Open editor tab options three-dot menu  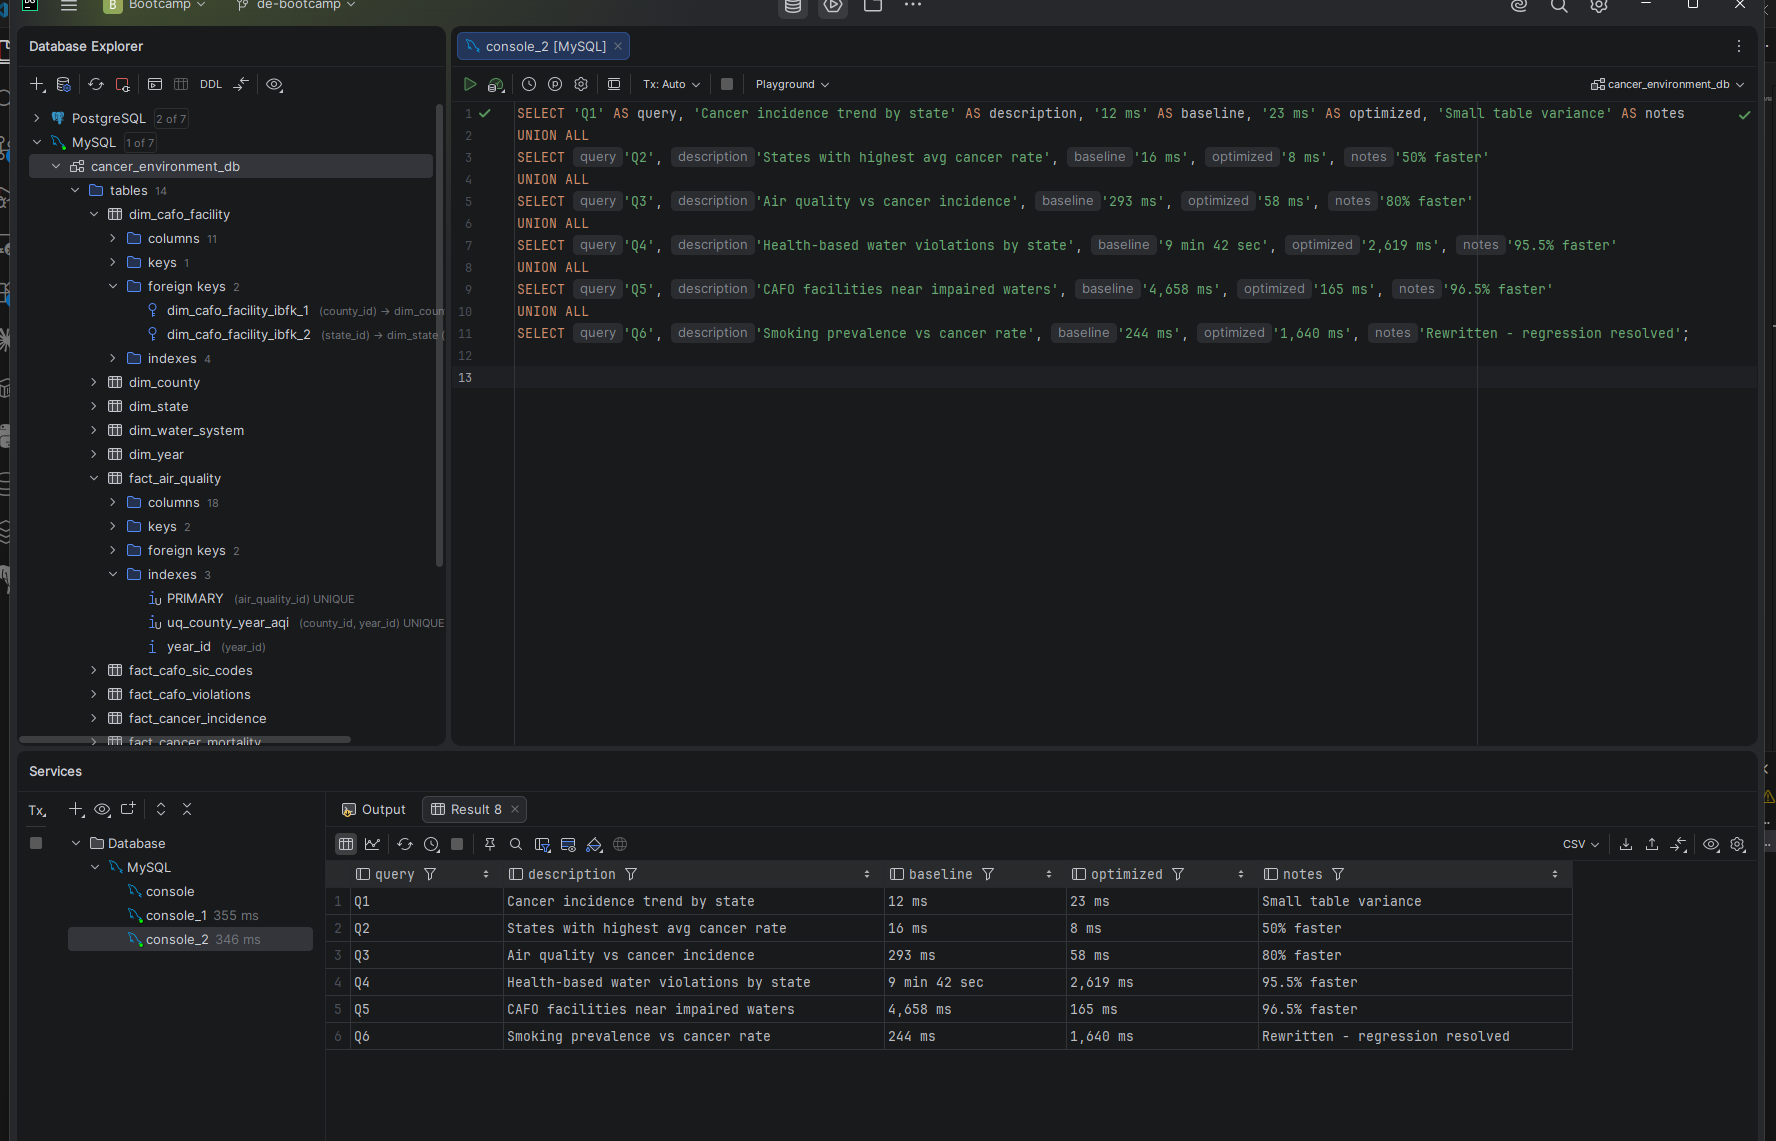tap(1739, 46)
